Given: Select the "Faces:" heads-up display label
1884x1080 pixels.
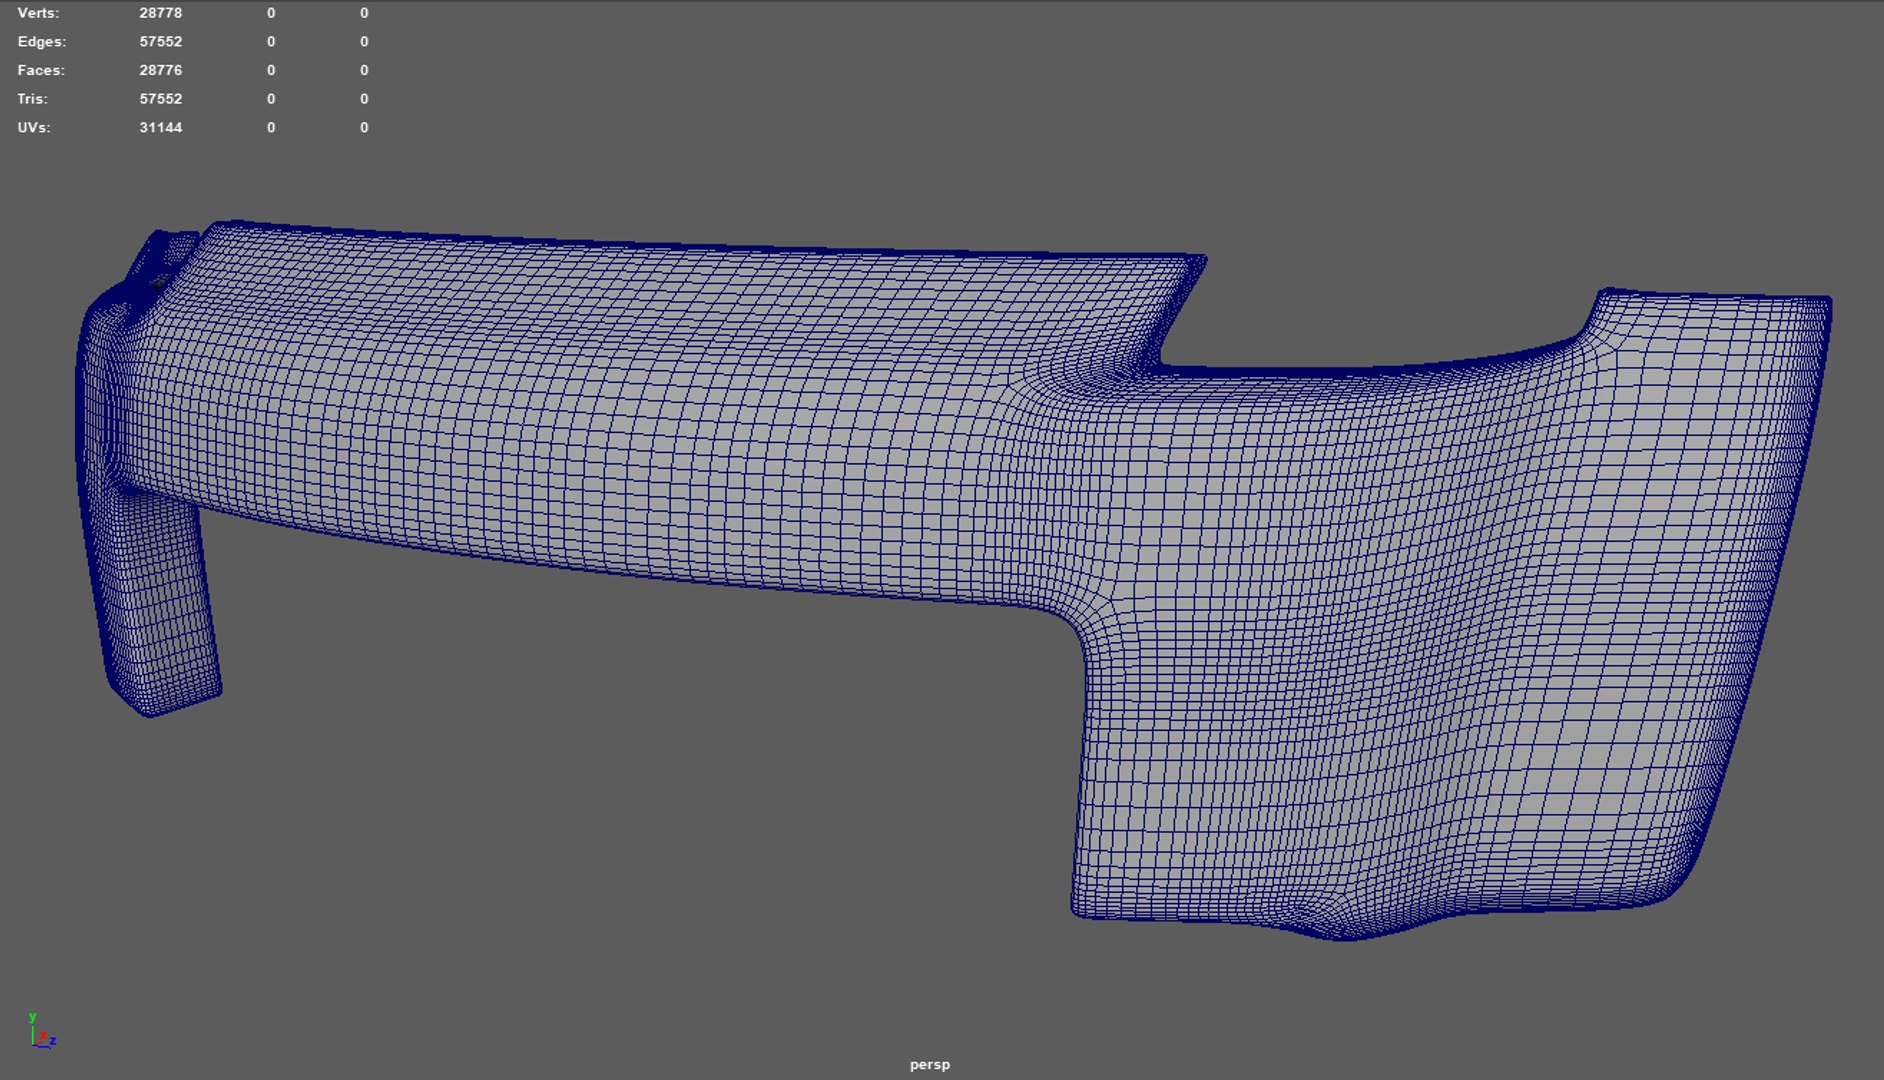Looking at the screenshot, I should 41,70.
